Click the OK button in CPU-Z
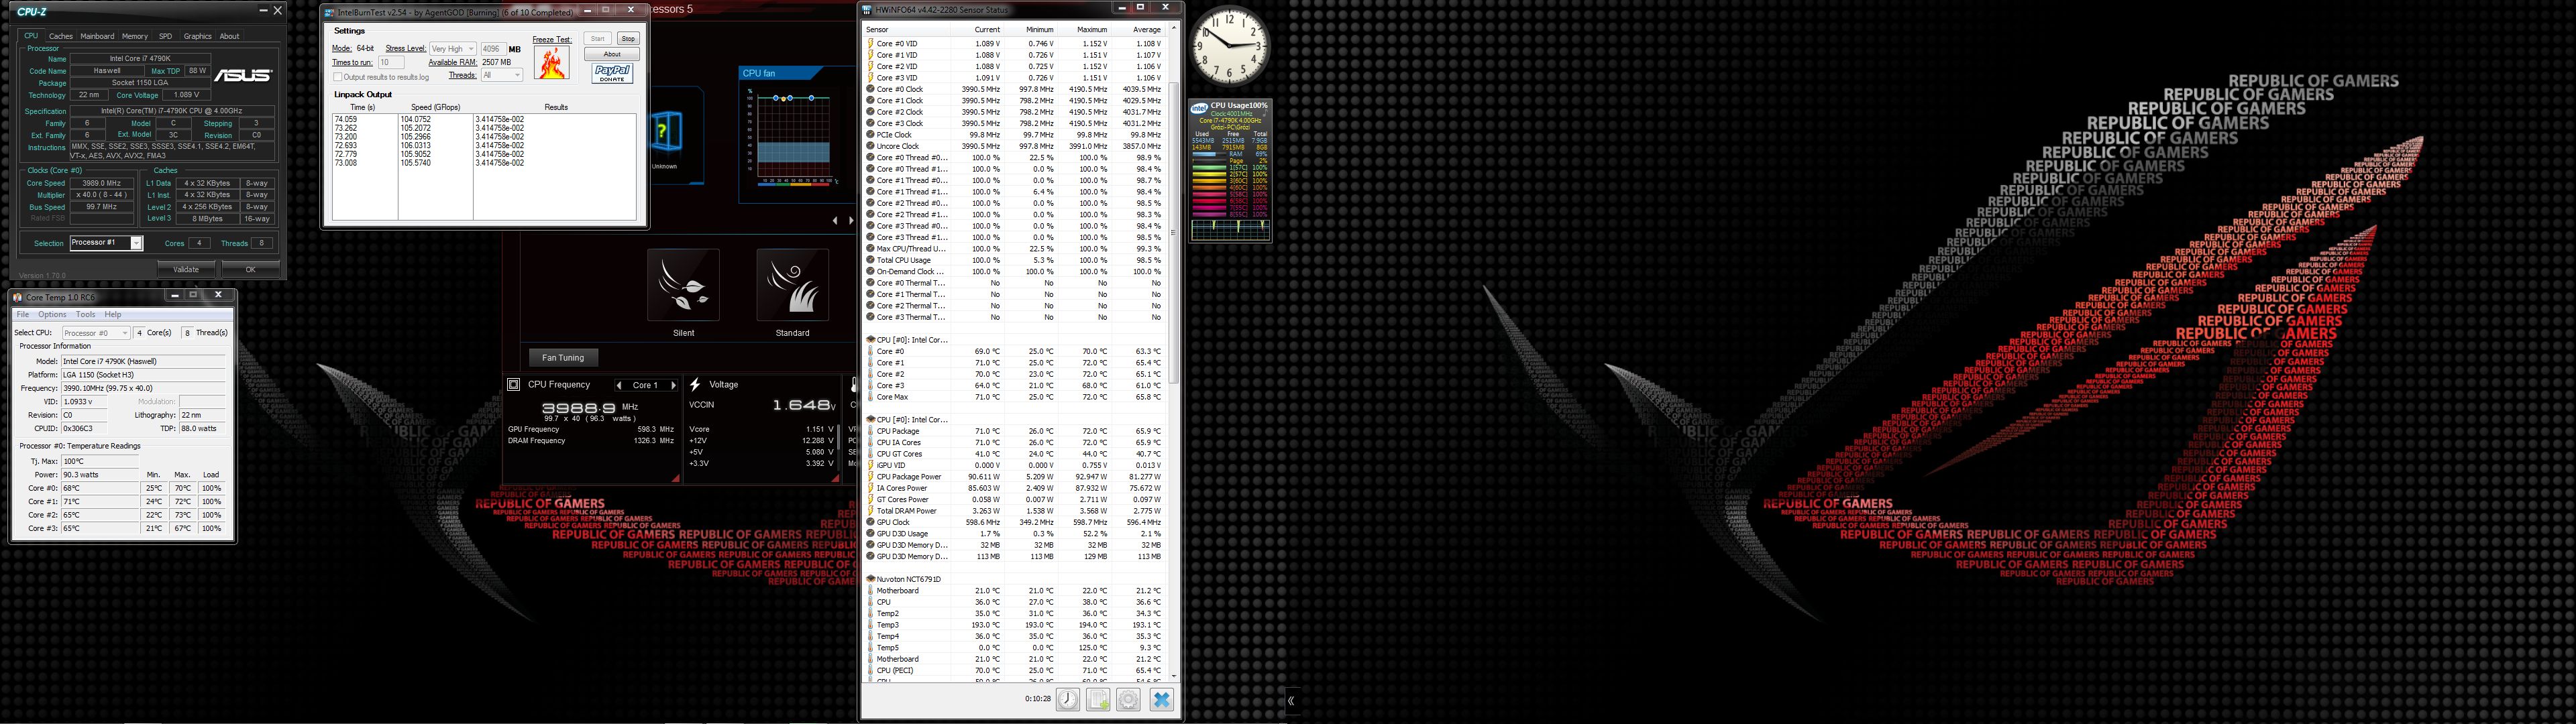This screenshot has height=724, width=2576. [x=250, y=269]
